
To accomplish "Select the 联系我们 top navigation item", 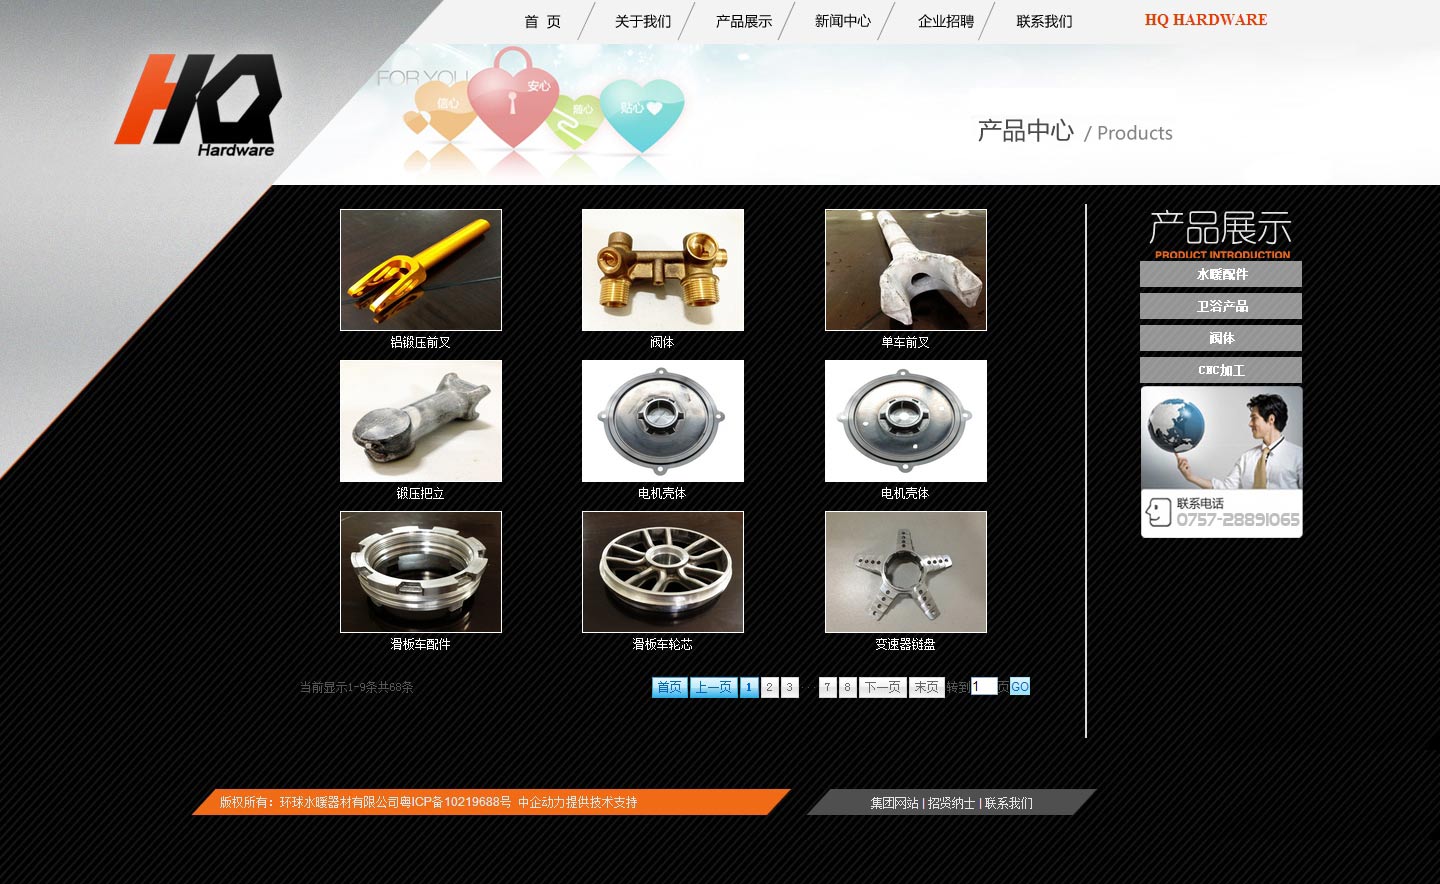I will click(x=1044, y=21).
